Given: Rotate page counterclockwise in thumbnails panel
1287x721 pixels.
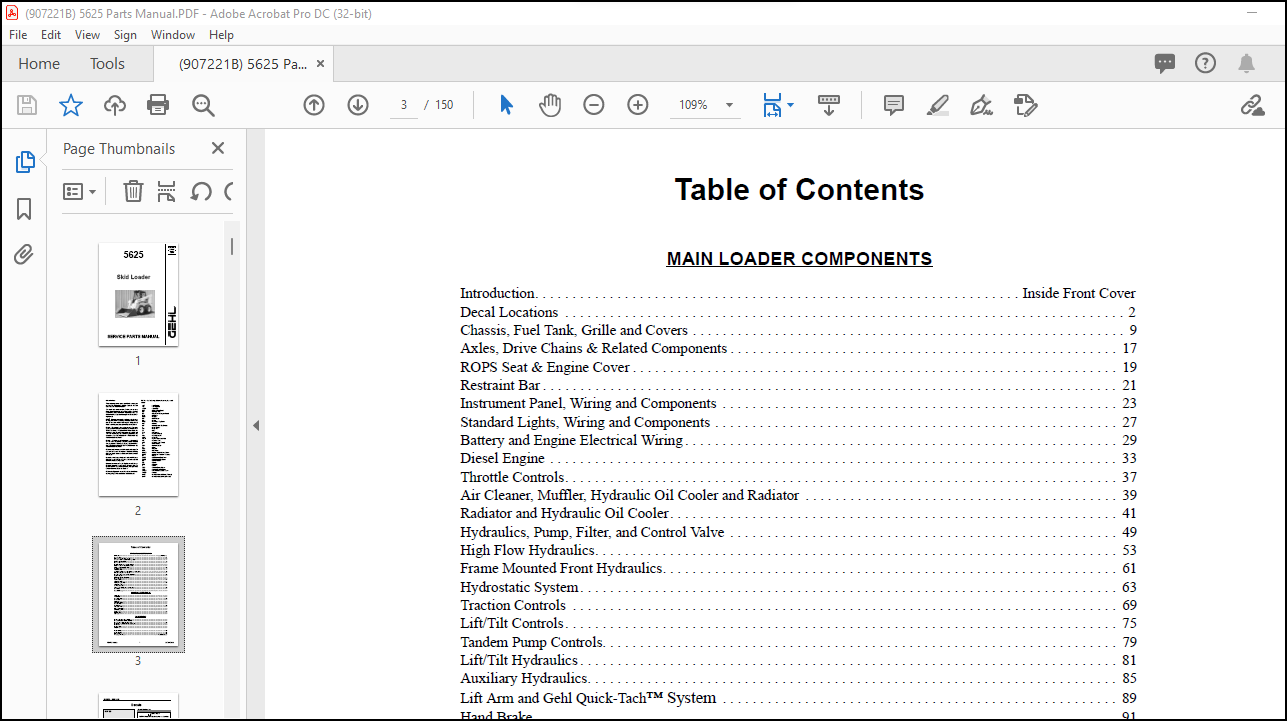Looking at the screenshot, I should [x=201, y=191].
